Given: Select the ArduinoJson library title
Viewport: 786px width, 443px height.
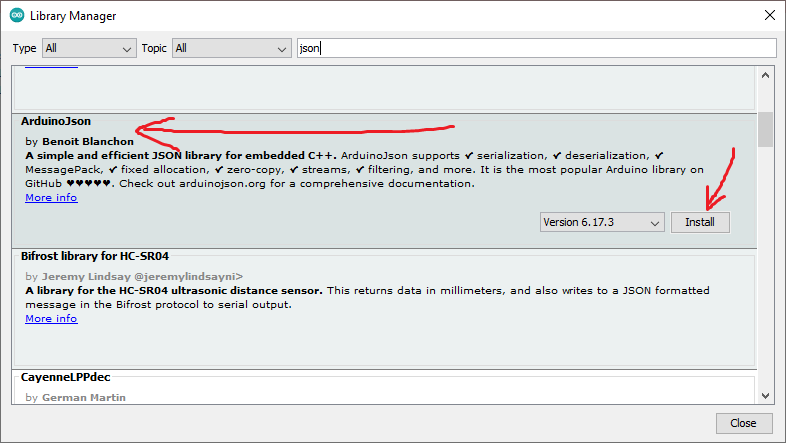Looking at the screenshot, I should (56, 121).
